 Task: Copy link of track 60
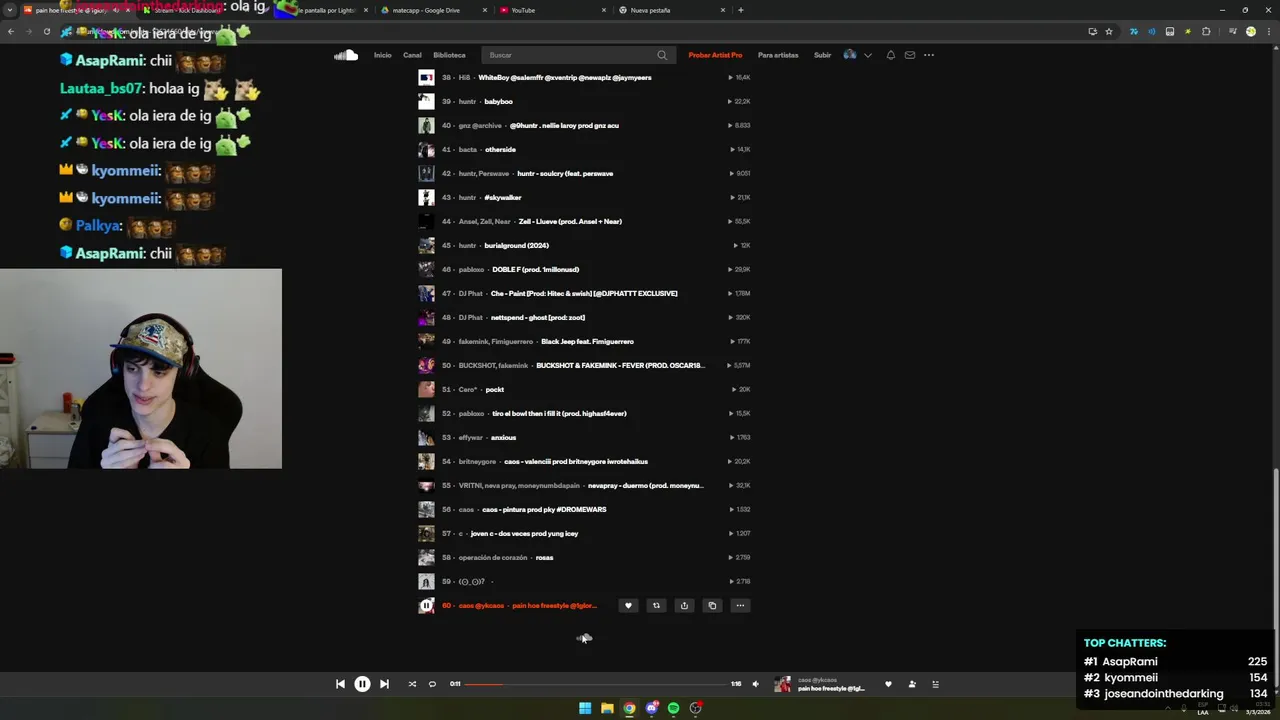[x=712, y=605]
